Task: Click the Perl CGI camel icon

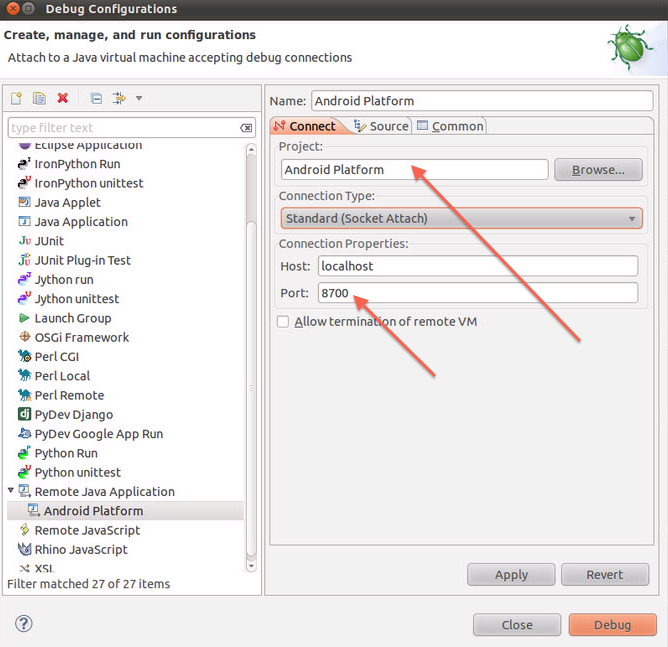Action: tap(25, 356)
